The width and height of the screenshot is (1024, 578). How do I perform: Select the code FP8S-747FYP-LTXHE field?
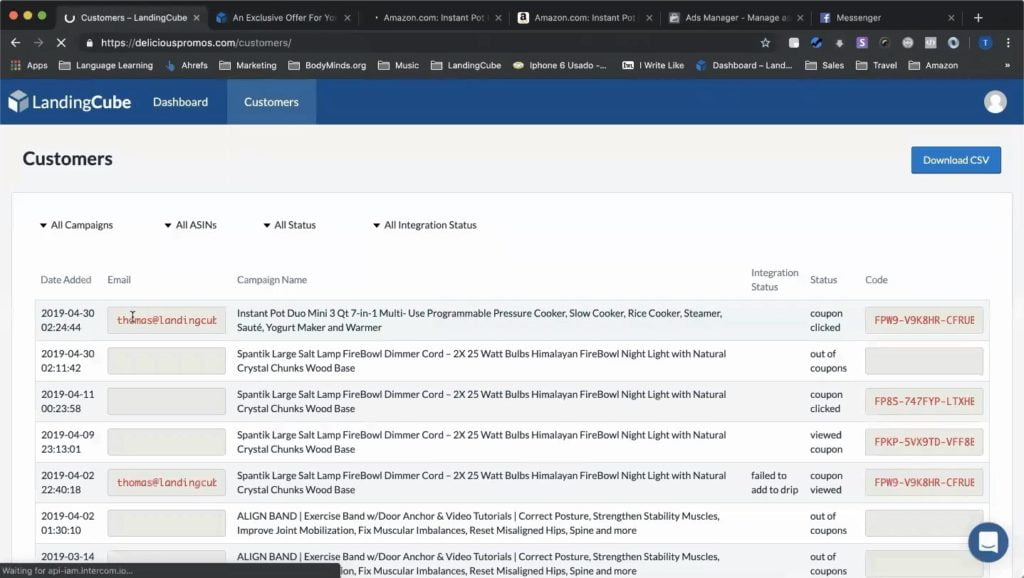924,401
